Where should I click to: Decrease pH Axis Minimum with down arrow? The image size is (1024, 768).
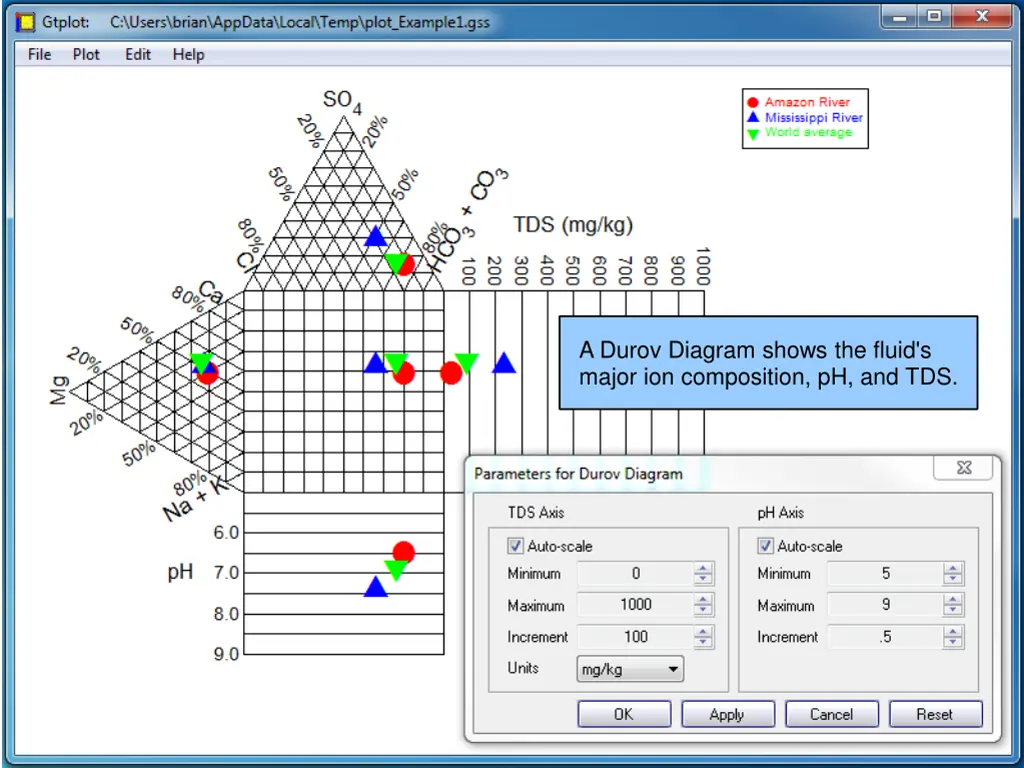[x=954, y=579]
